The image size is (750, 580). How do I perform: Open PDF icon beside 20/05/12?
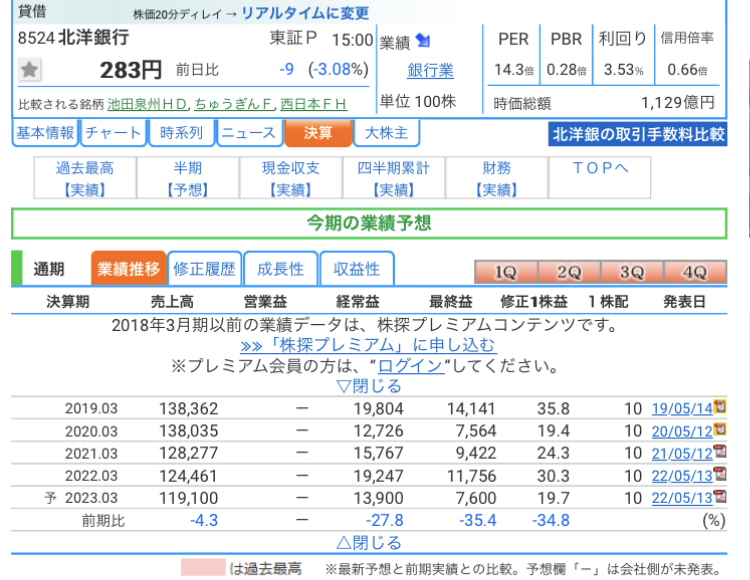[x=720, y=429]
